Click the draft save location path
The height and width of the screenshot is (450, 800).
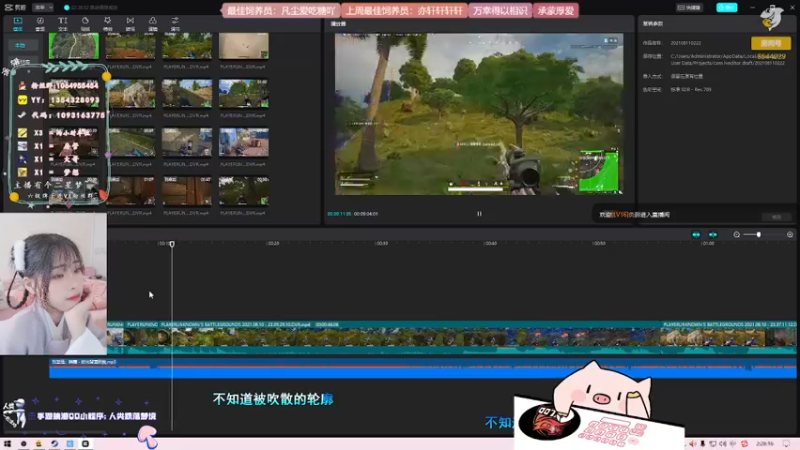(727, 60)
